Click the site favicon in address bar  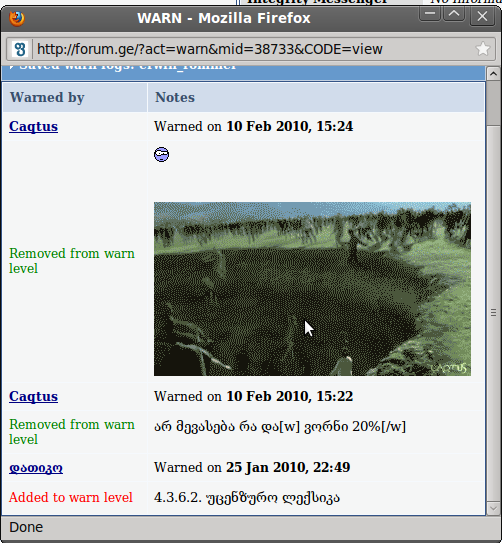(x=20, y=49)
